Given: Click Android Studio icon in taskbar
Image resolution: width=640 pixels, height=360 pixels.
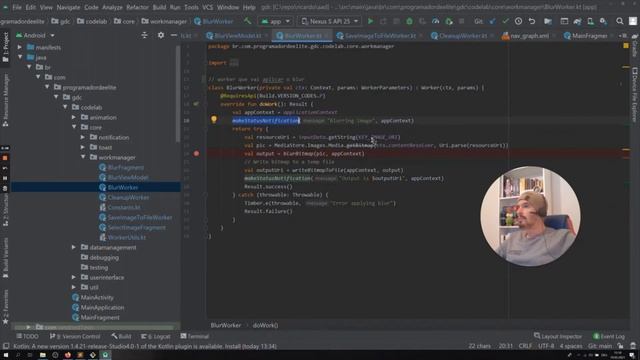Looking at the screenshot, I should pyautogui.click(x=105, y=355).
